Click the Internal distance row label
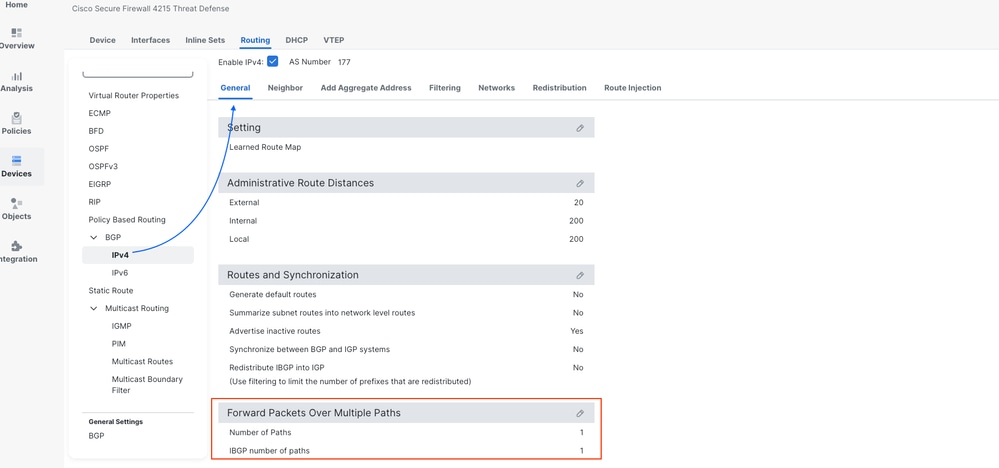 click(x=243, y=221)
